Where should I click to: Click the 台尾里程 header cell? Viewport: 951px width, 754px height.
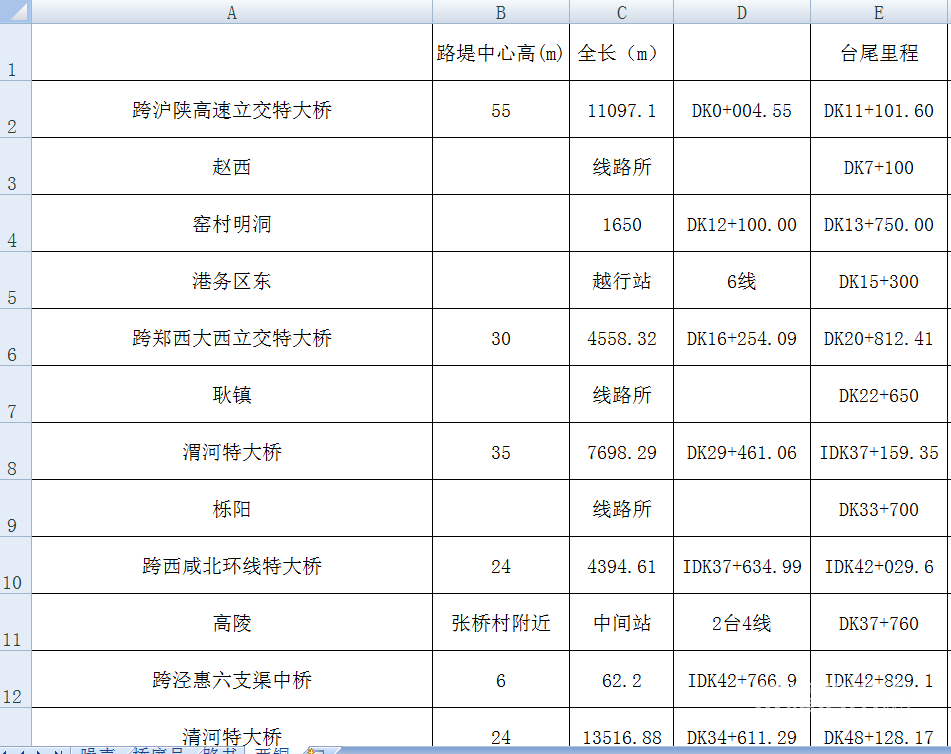879,54
